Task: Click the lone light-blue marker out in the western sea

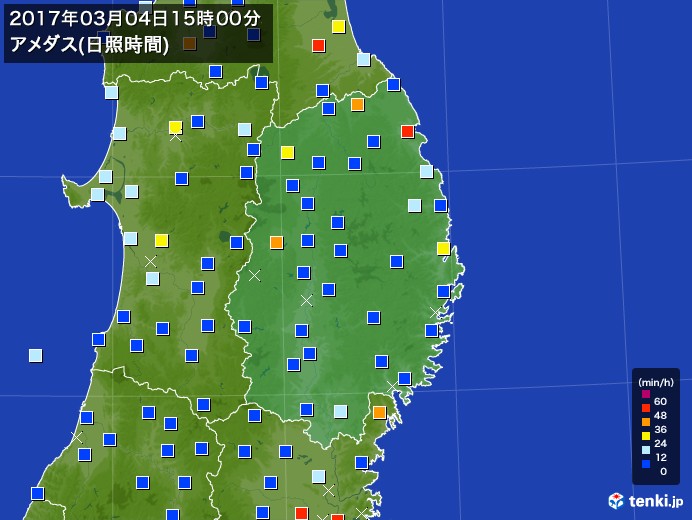Action: tap(36, 355)
